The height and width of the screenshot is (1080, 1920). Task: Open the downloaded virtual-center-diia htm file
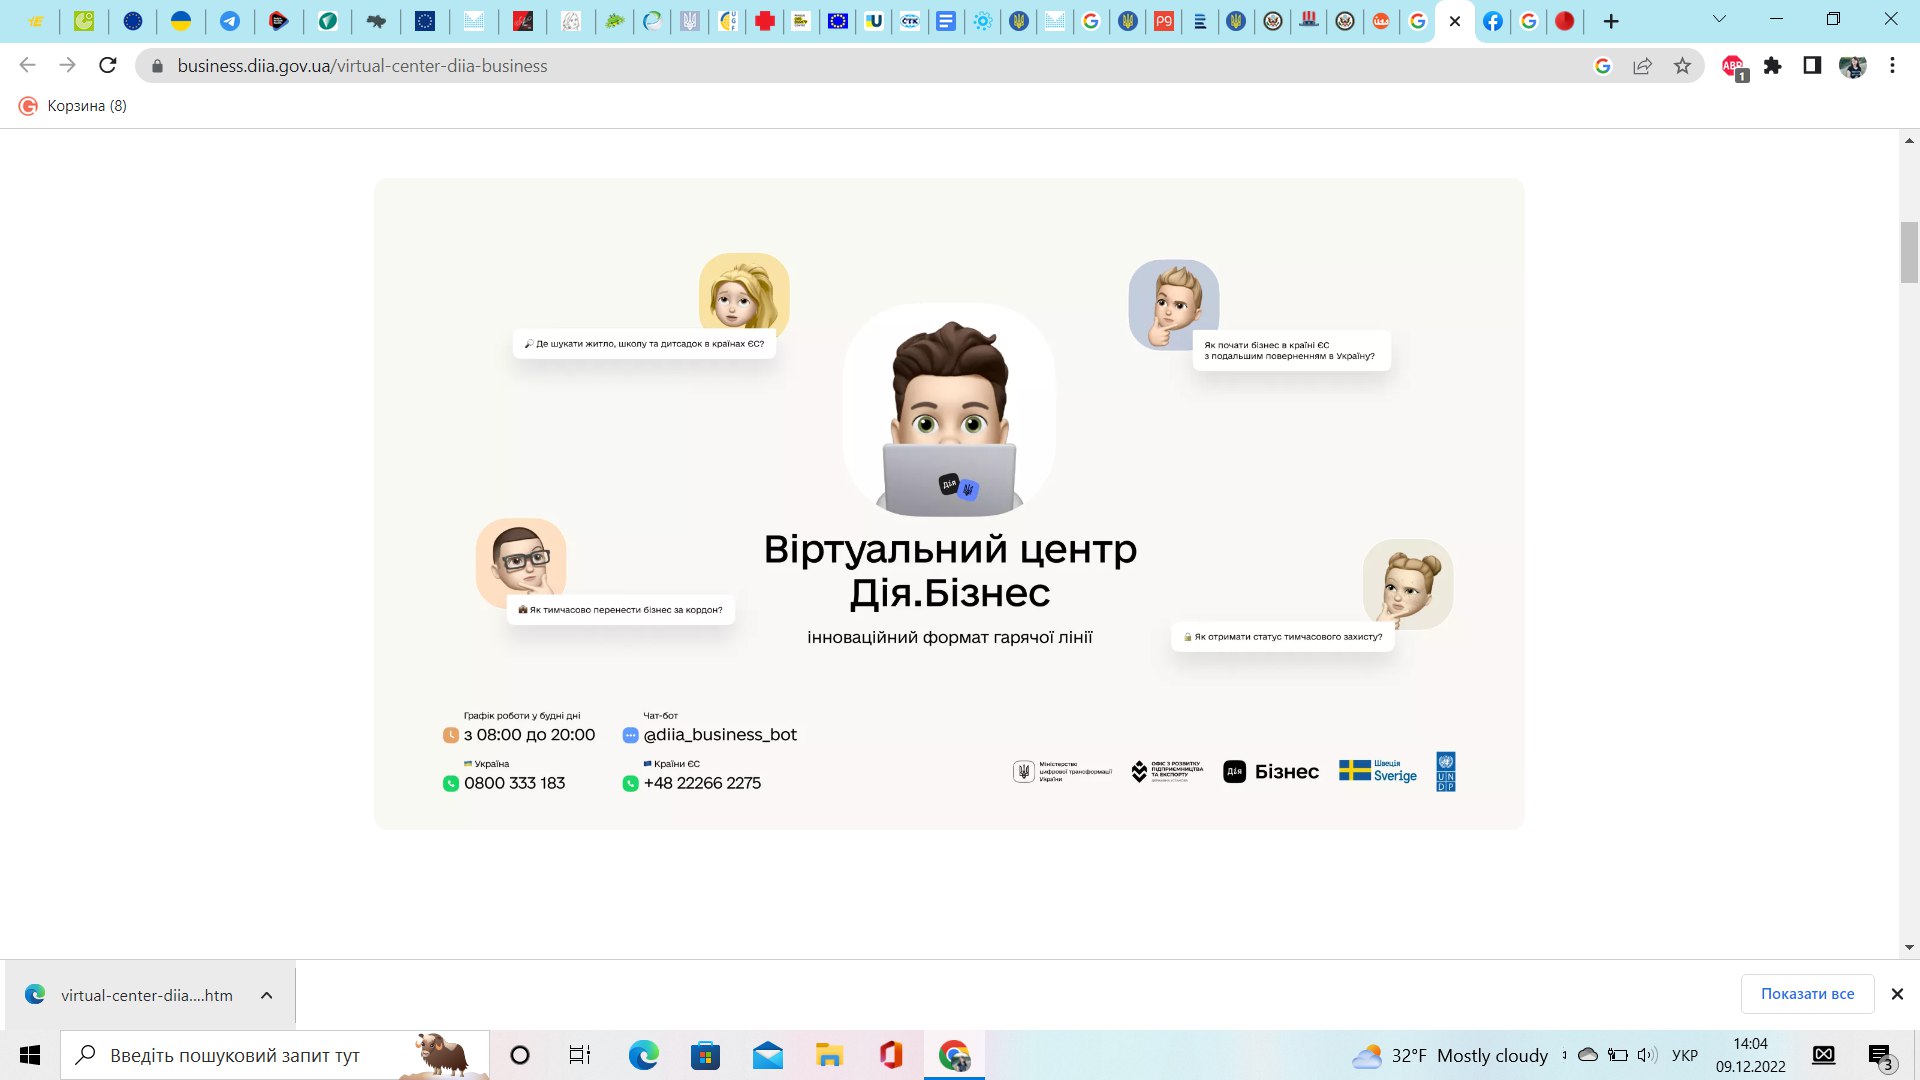point(146,996)
